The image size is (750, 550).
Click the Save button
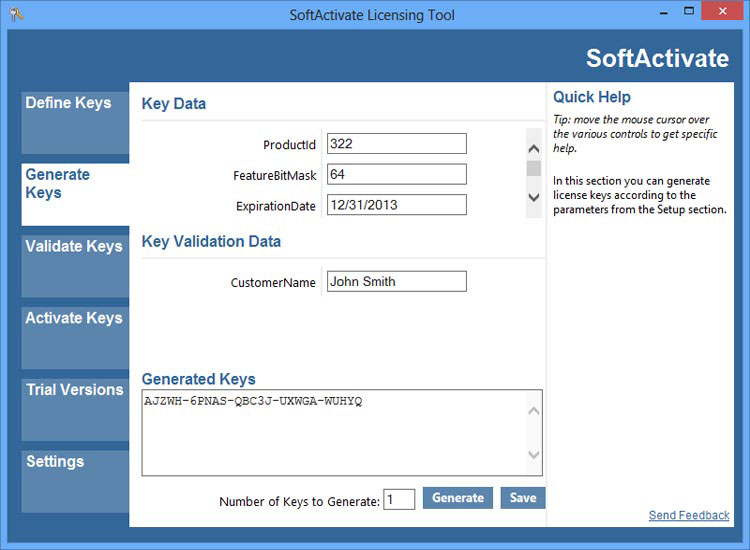click(523, 498)
